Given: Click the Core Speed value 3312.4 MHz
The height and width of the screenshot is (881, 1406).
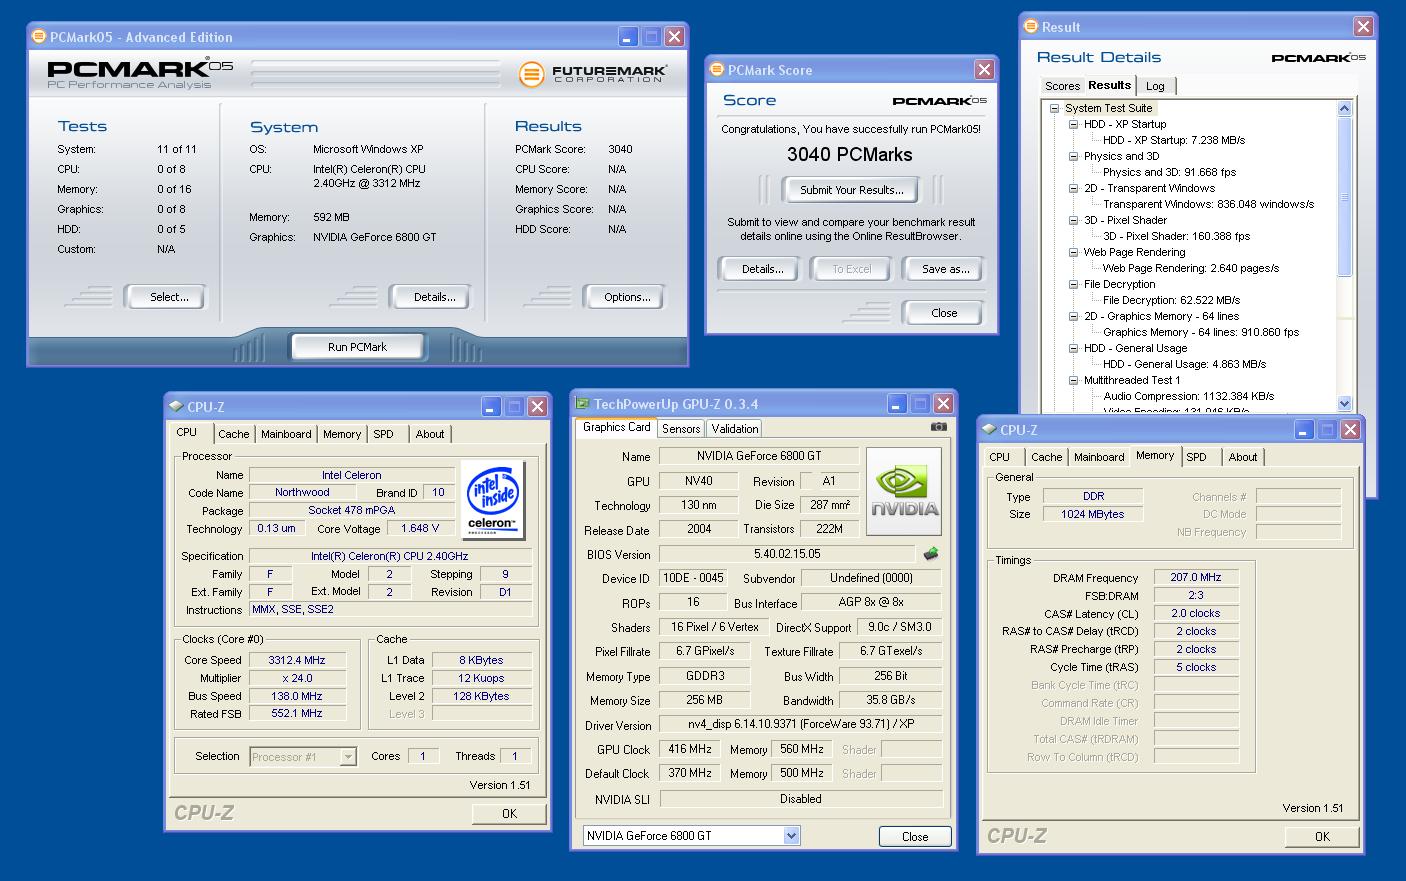Looking at the screenshot, I should tap(297, 660).
